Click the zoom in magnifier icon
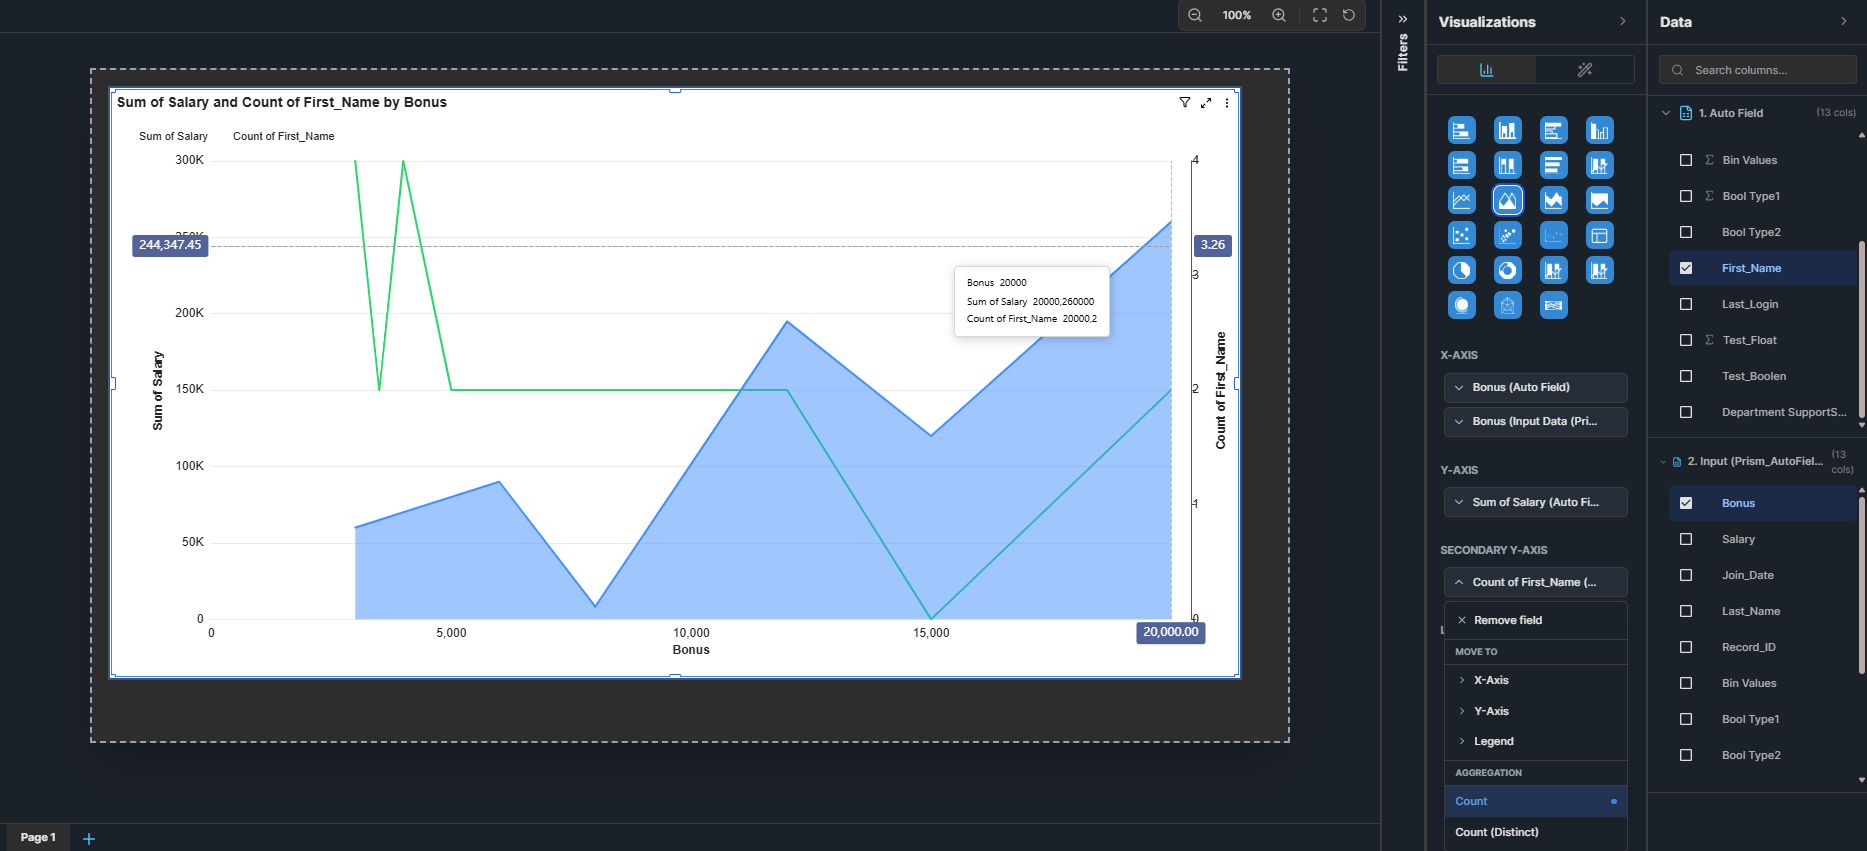Viewport: 1867px width, 851px height. (1279, 15)
